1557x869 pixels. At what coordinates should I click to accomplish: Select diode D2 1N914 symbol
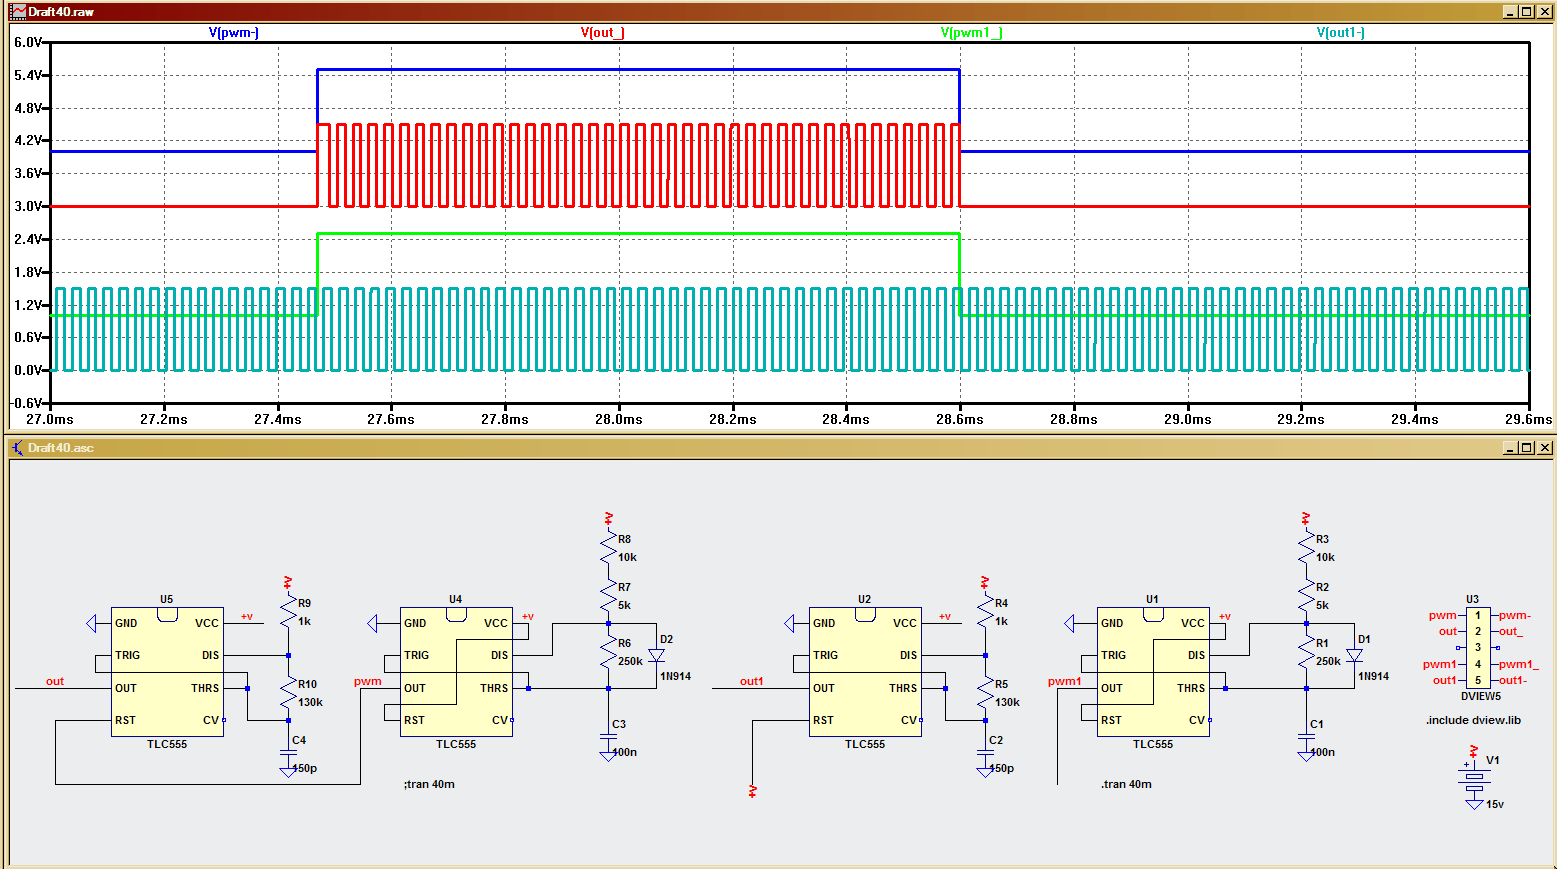(x=657, y=656)
